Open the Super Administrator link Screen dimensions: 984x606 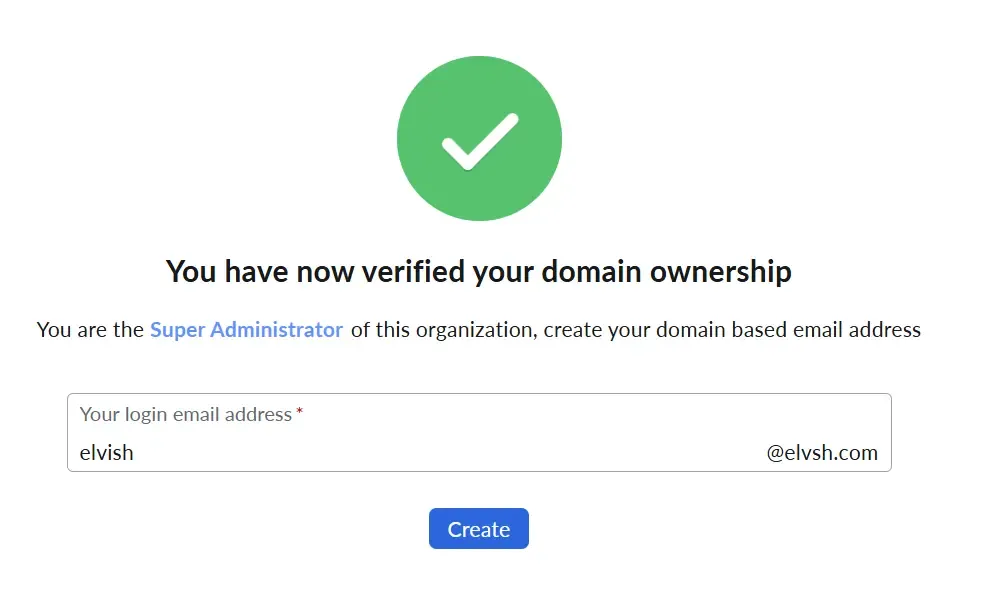click(x=246, y=329)
